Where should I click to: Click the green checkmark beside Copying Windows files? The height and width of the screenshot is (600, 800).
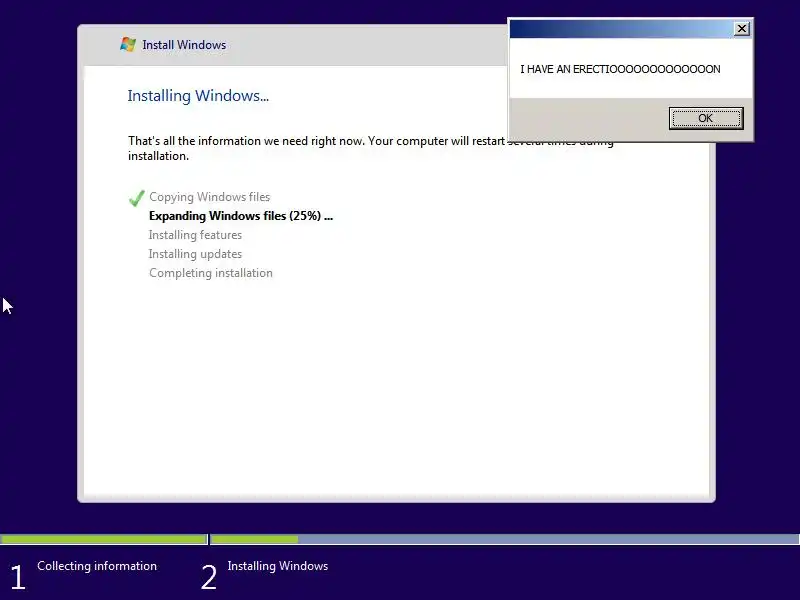136,197
